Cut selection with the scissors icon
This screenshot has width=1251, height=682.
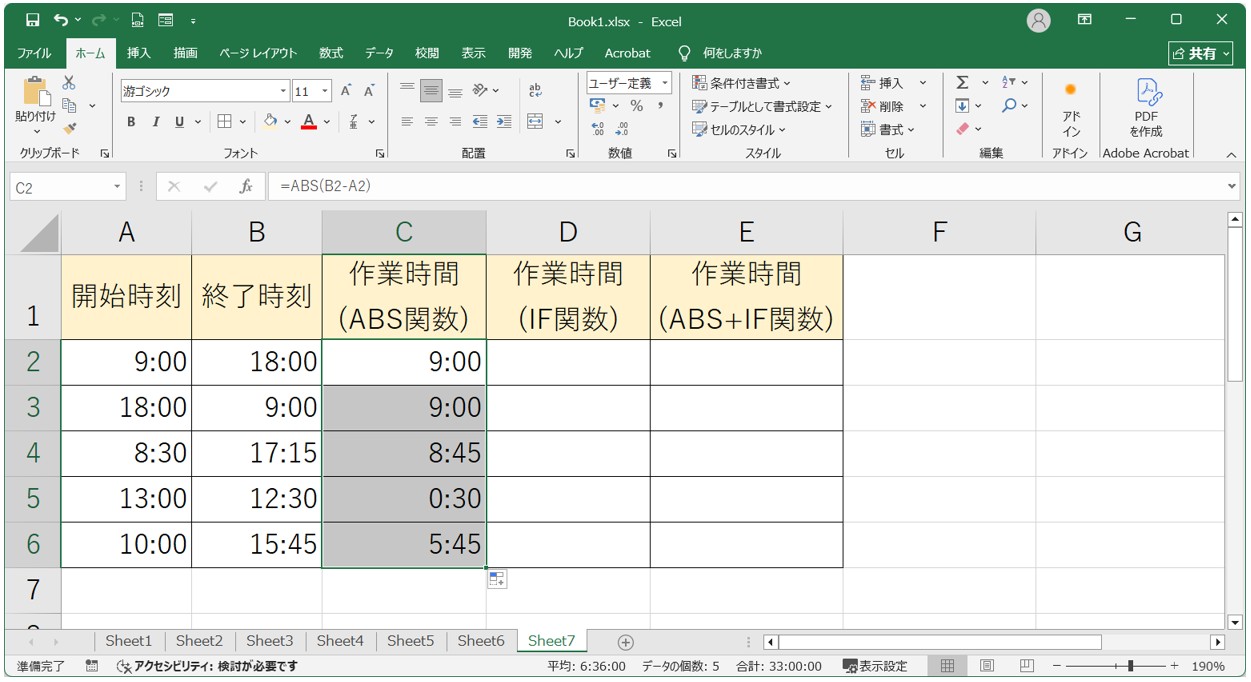click(70, 83)
